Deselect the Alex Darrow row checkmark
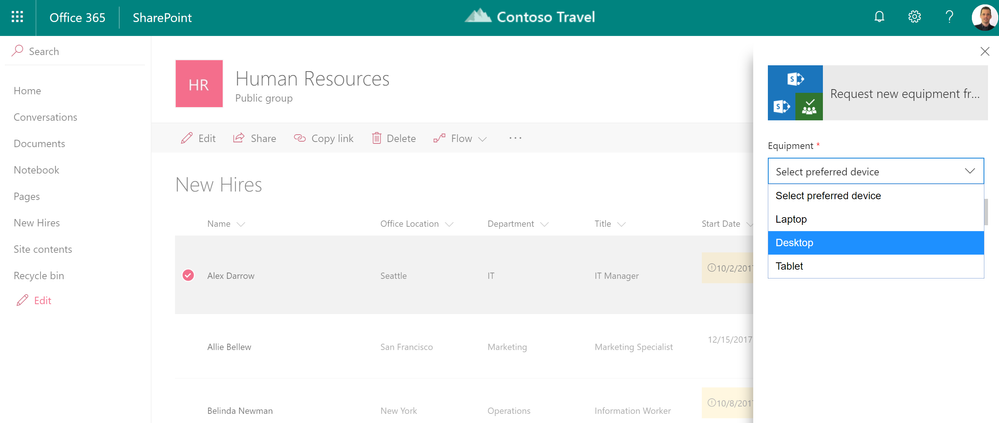This screenshot has width=999, height=423. click(x=188, y=275)
